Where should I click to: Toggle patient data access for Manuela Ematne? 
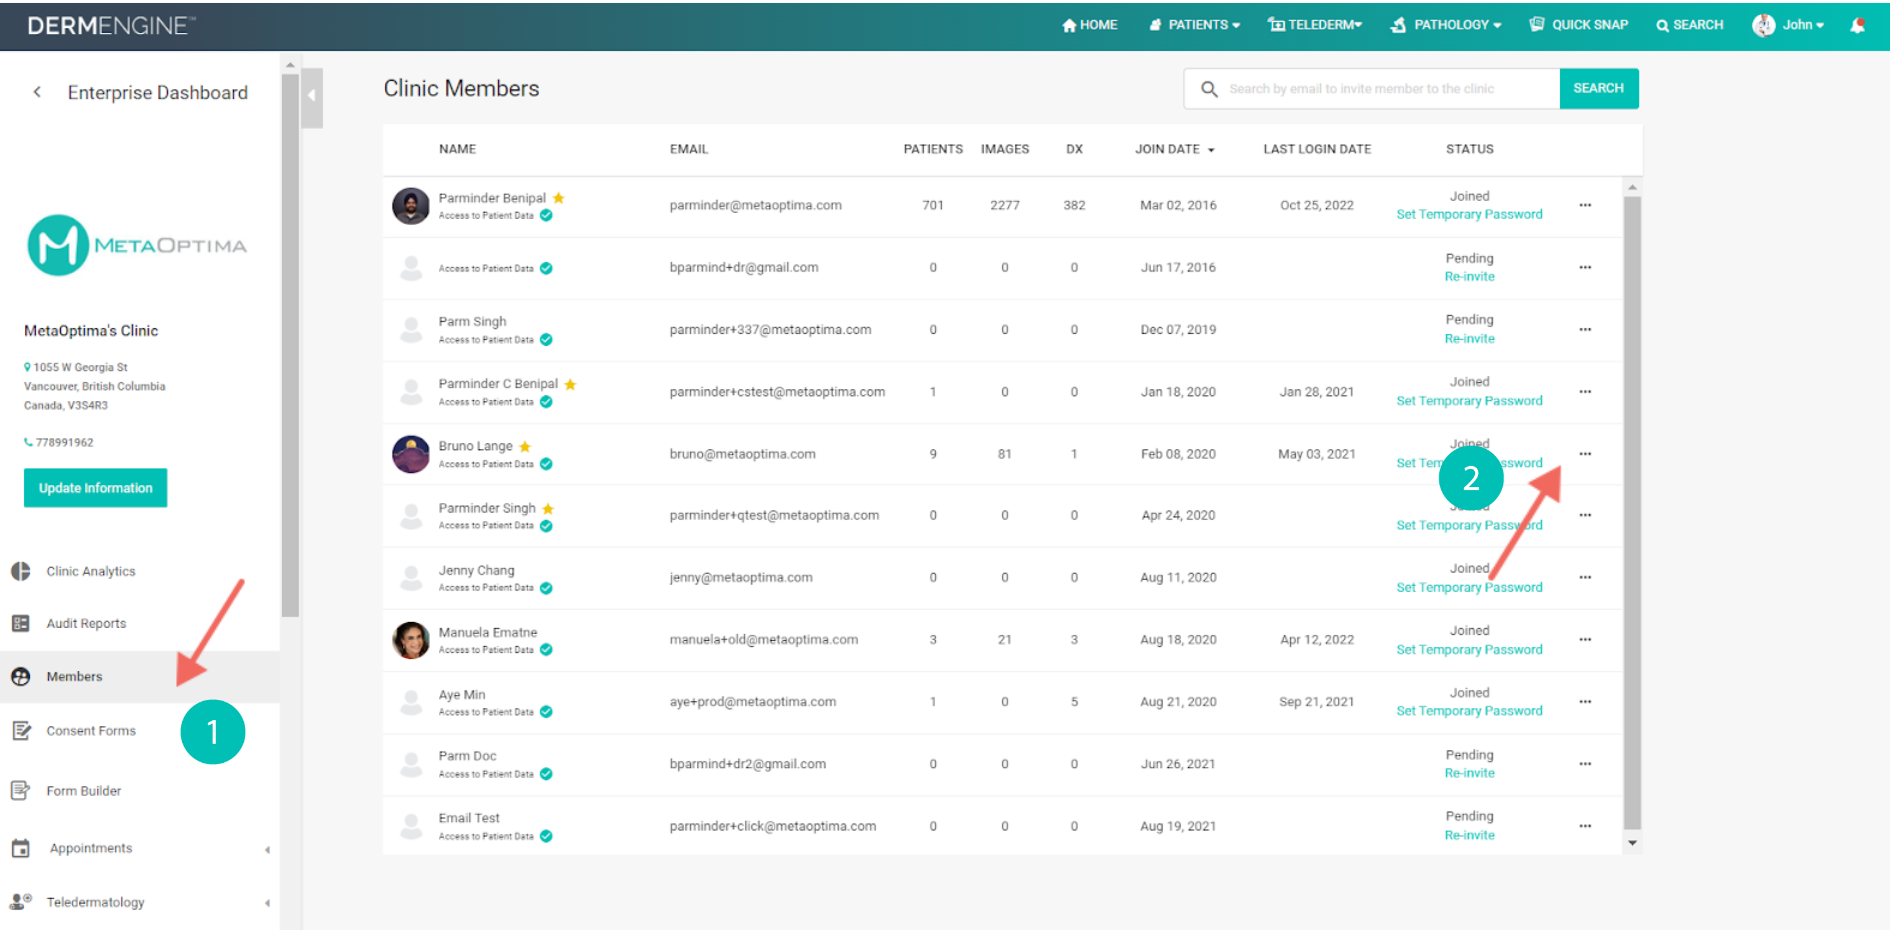pyautogui.click(x=546, y=650)
